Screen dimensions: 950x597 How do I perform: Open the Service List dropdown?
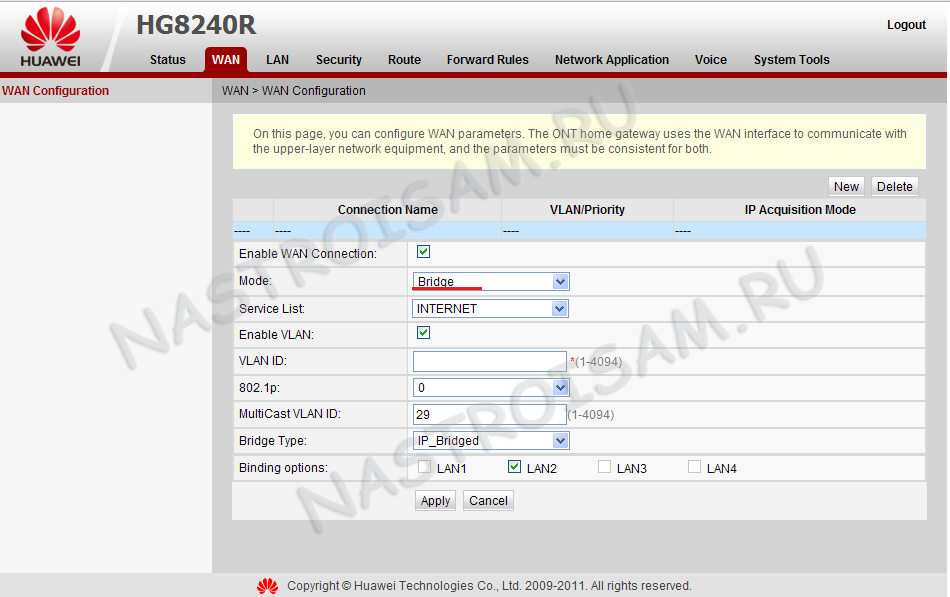click(x=490, y=309)
